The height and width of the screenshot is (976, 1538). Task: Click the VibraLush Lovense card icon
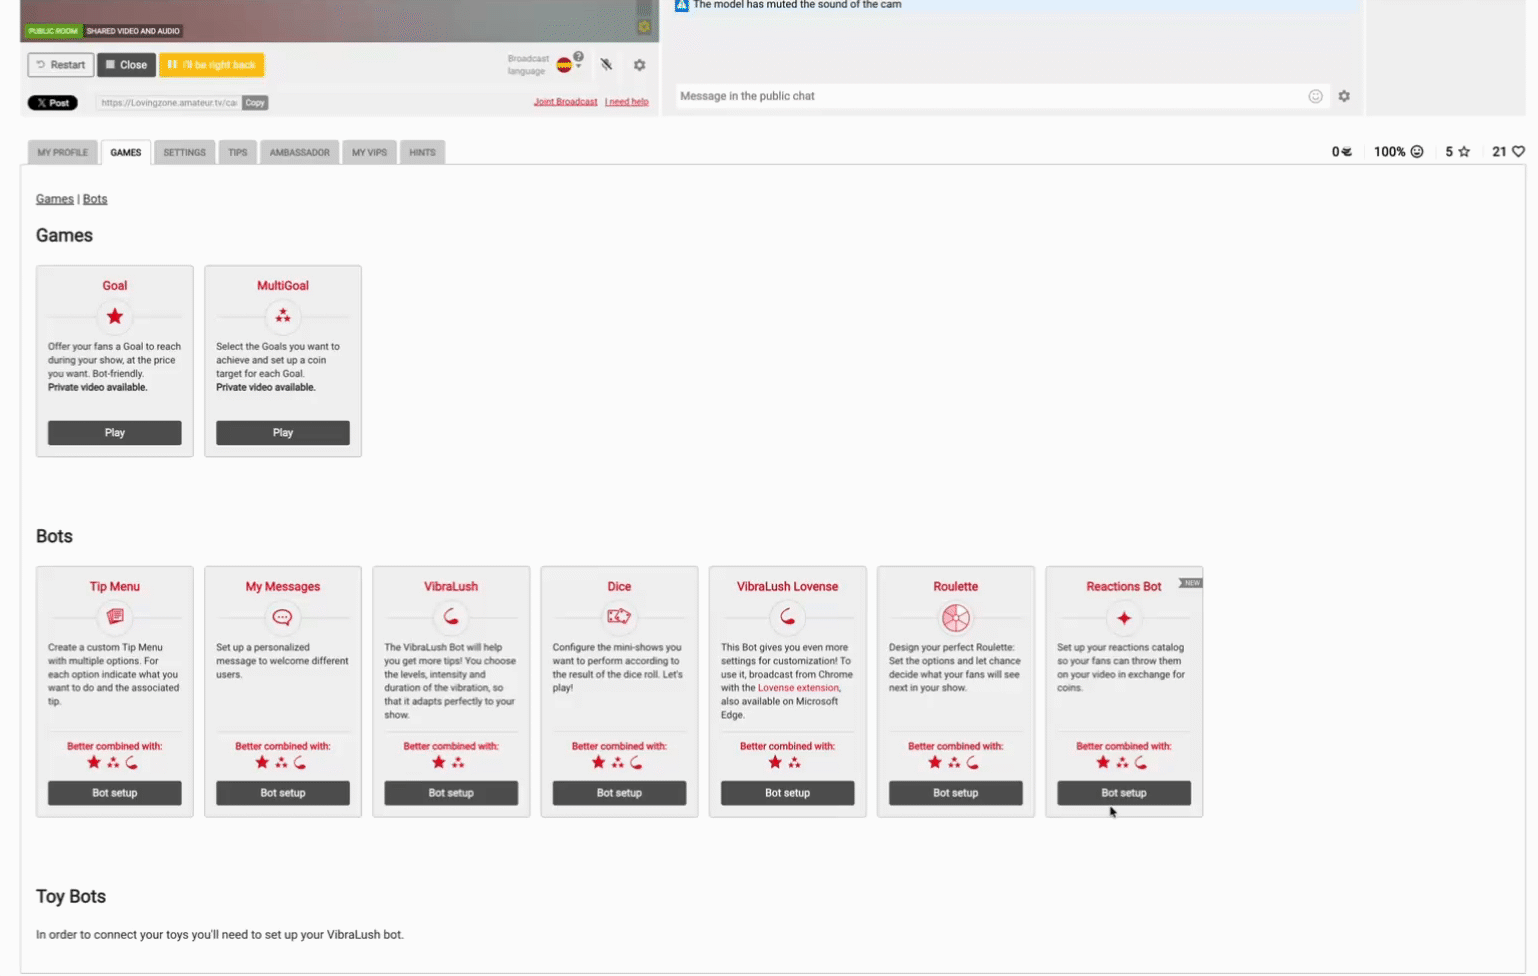click(x=788, y=617)
